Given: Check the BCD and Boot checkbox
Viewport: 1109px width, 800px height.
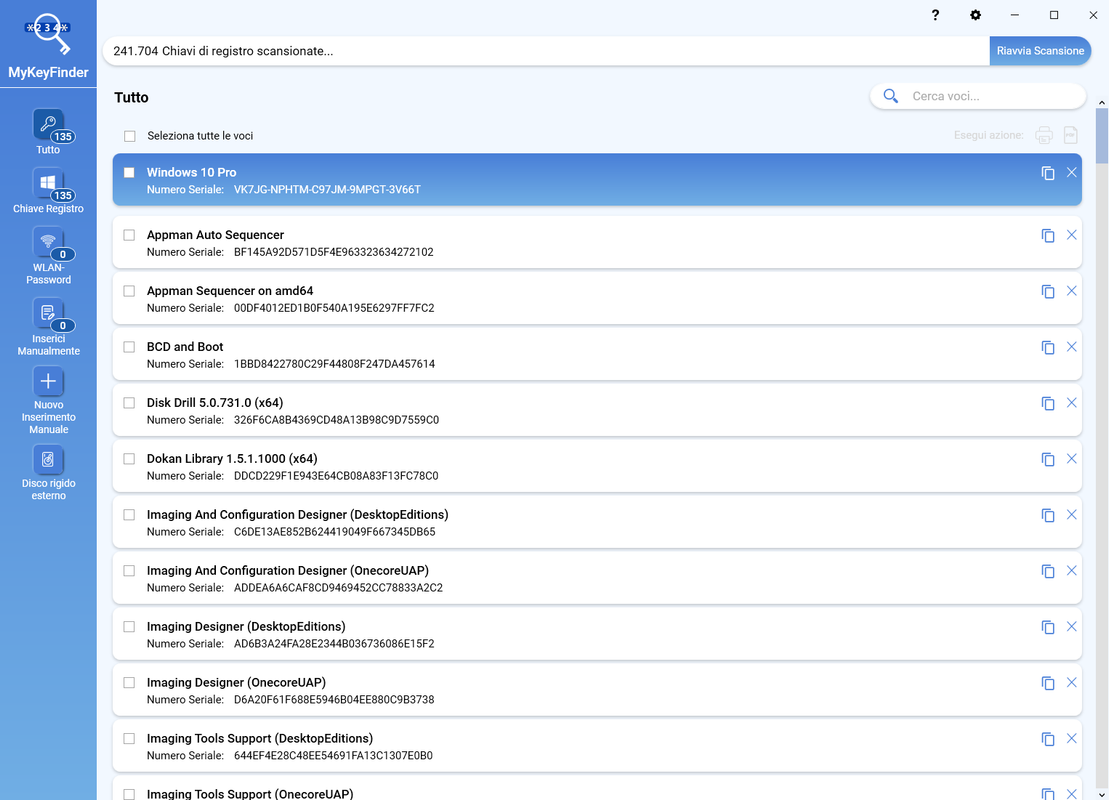Looking at the screenshot, I should pyautogui.click(x=129, y=347).
